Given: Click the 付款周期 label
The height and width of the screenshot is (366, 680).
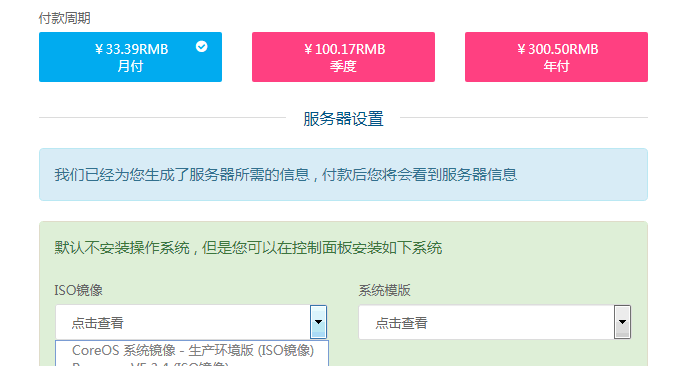Looking at the screenshot, I should [x=64, y=18].
